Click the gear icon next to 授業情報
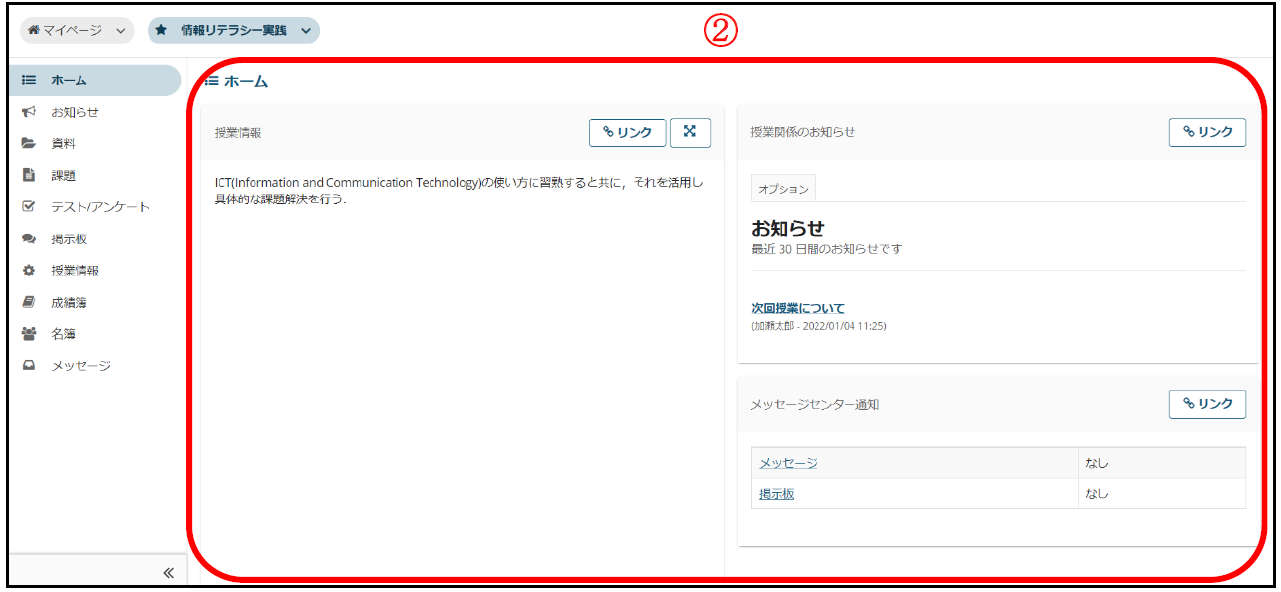Viewport: 1281px width, 592px height. pos(29,271)
